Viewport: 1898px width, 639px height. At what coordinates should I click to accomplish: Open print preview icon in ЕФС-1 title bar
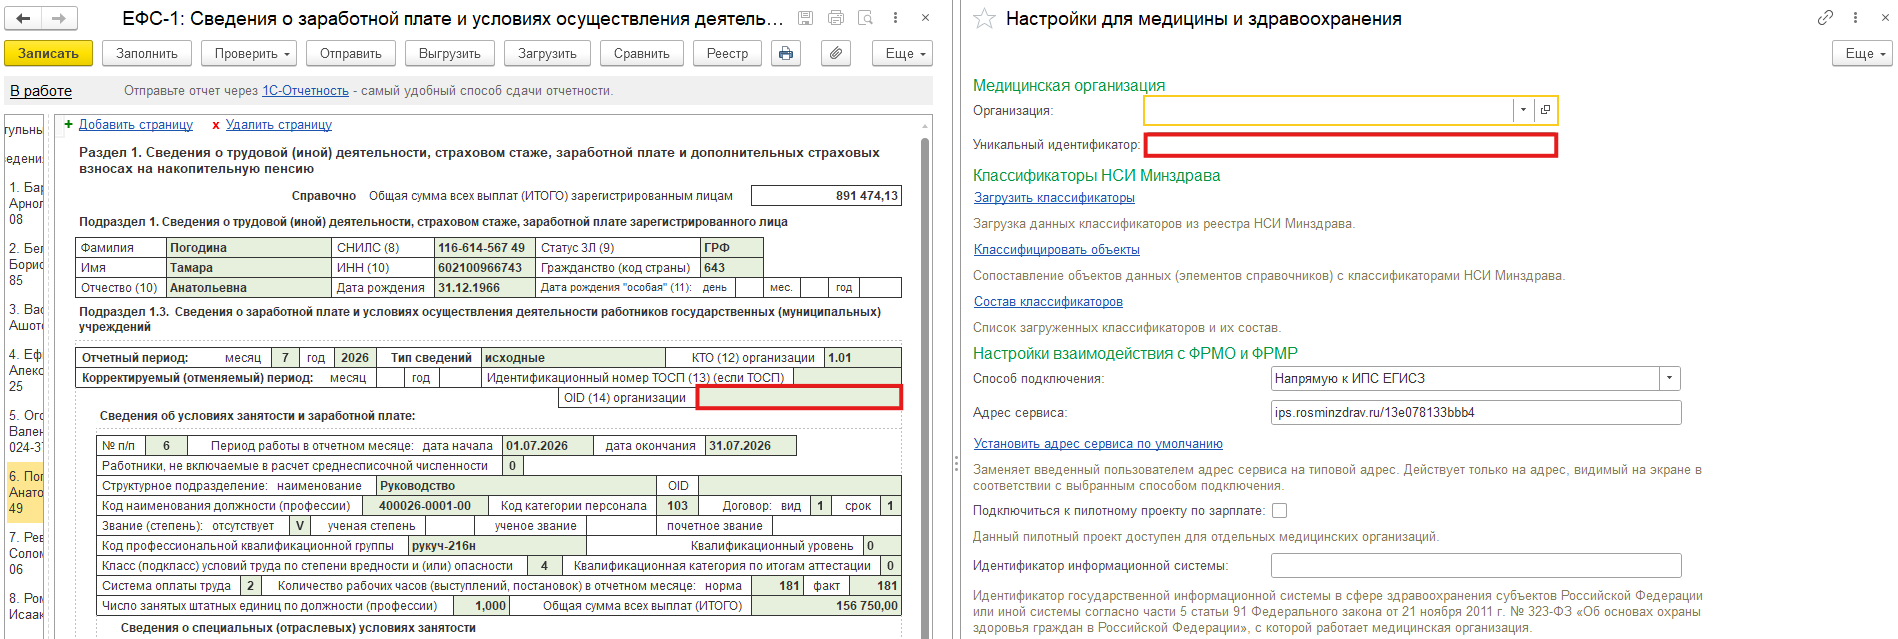tap(866, 18)
